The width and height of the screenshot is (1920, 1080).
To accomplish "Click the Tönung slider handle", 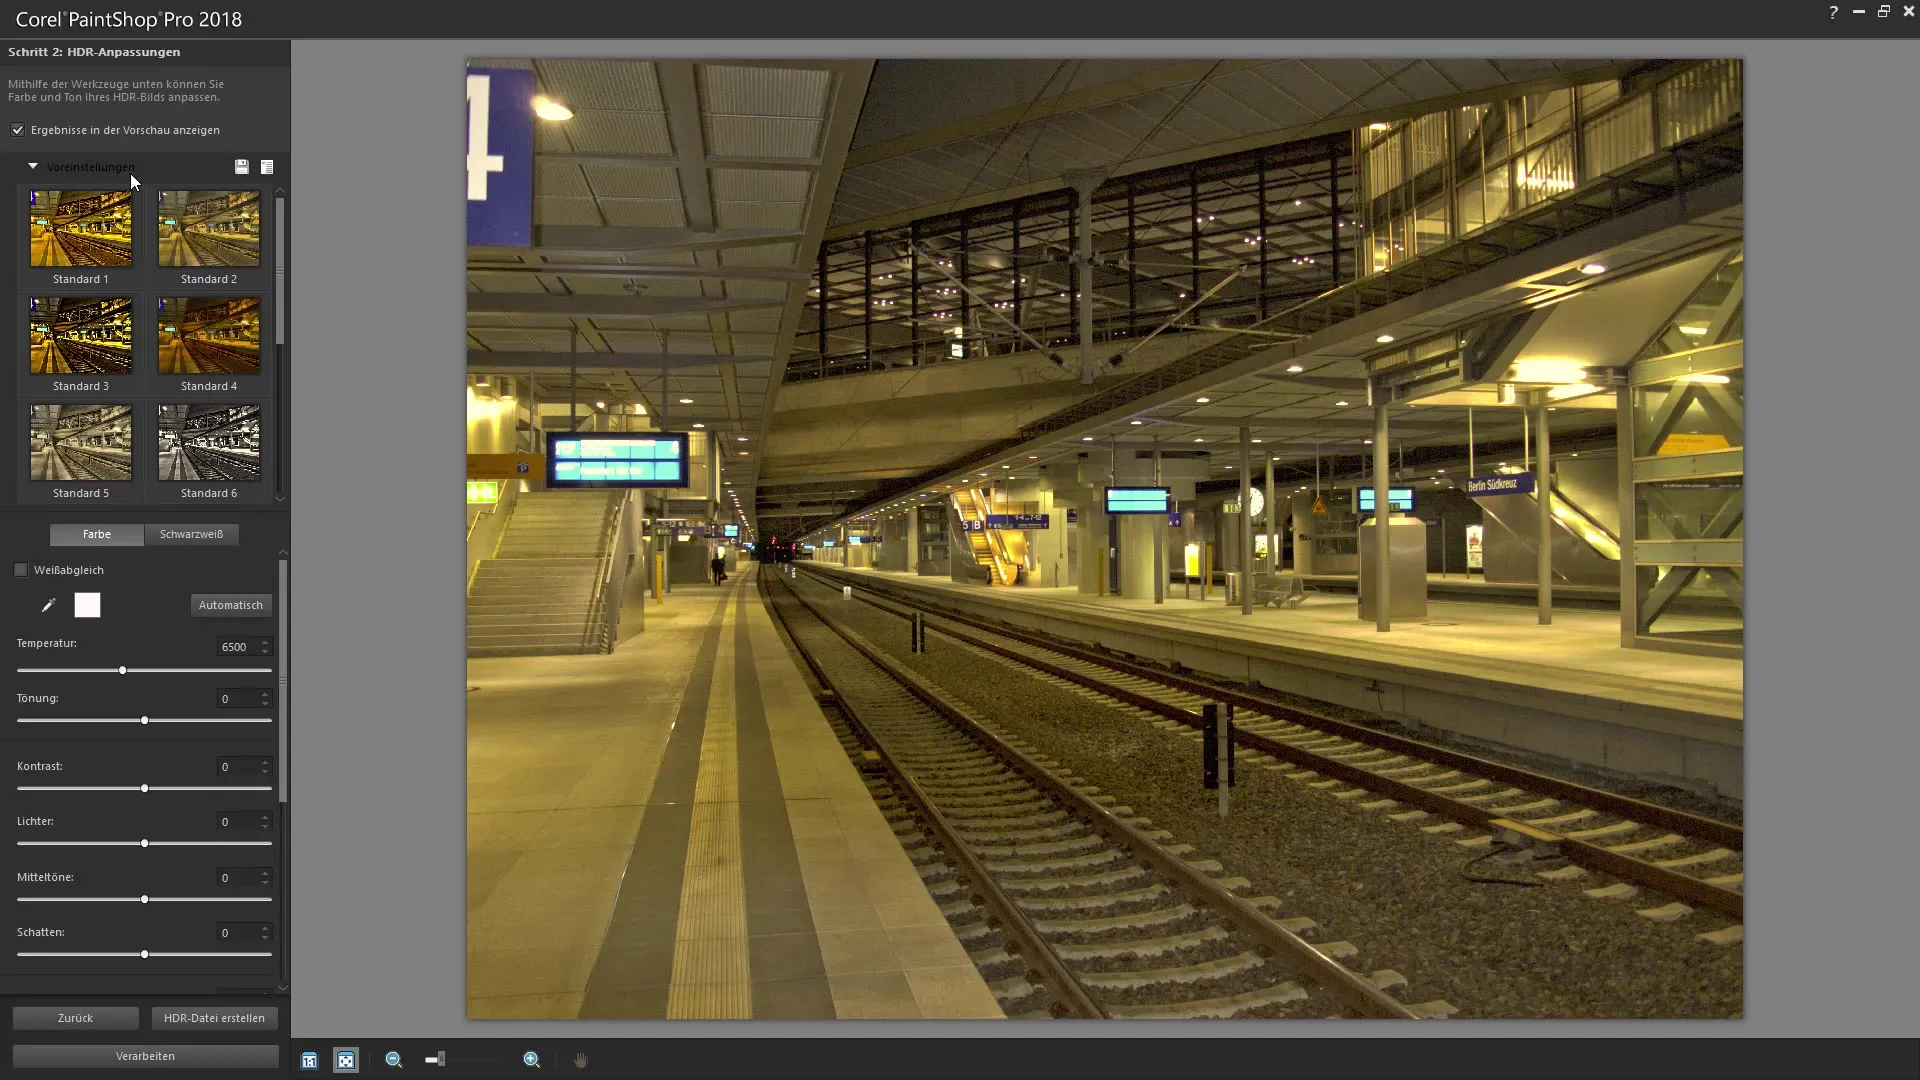I will tap(145, 720).
